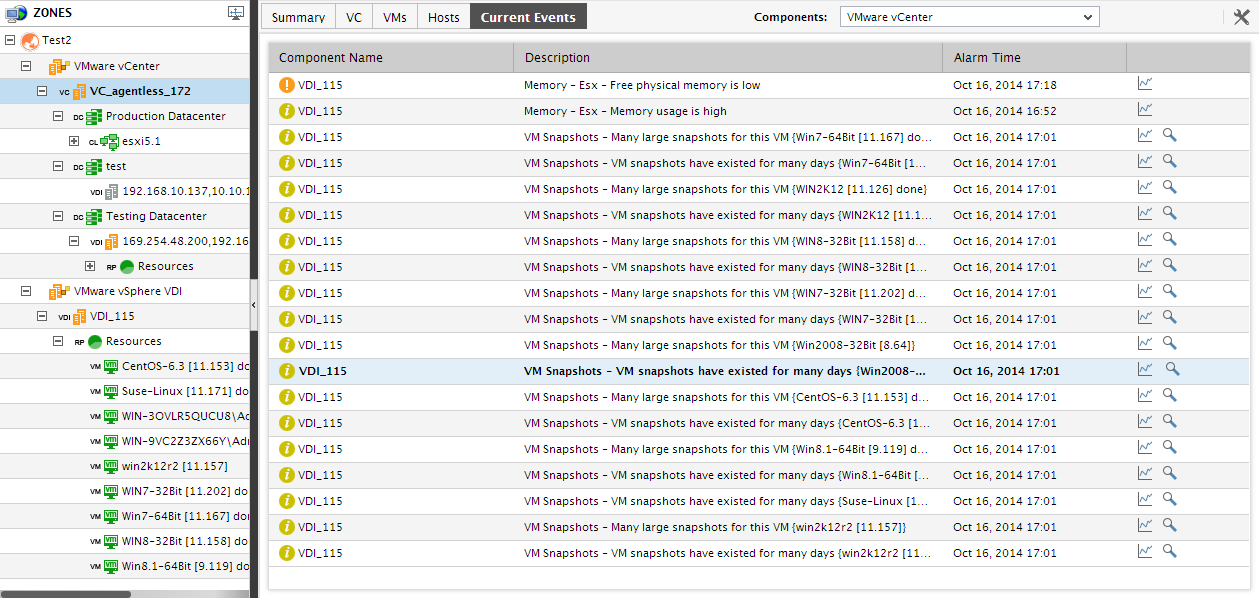Screen dimensions: 1259x598
Task: Click the VC_agentless_172 server icon
Action: tap(79, 91)
